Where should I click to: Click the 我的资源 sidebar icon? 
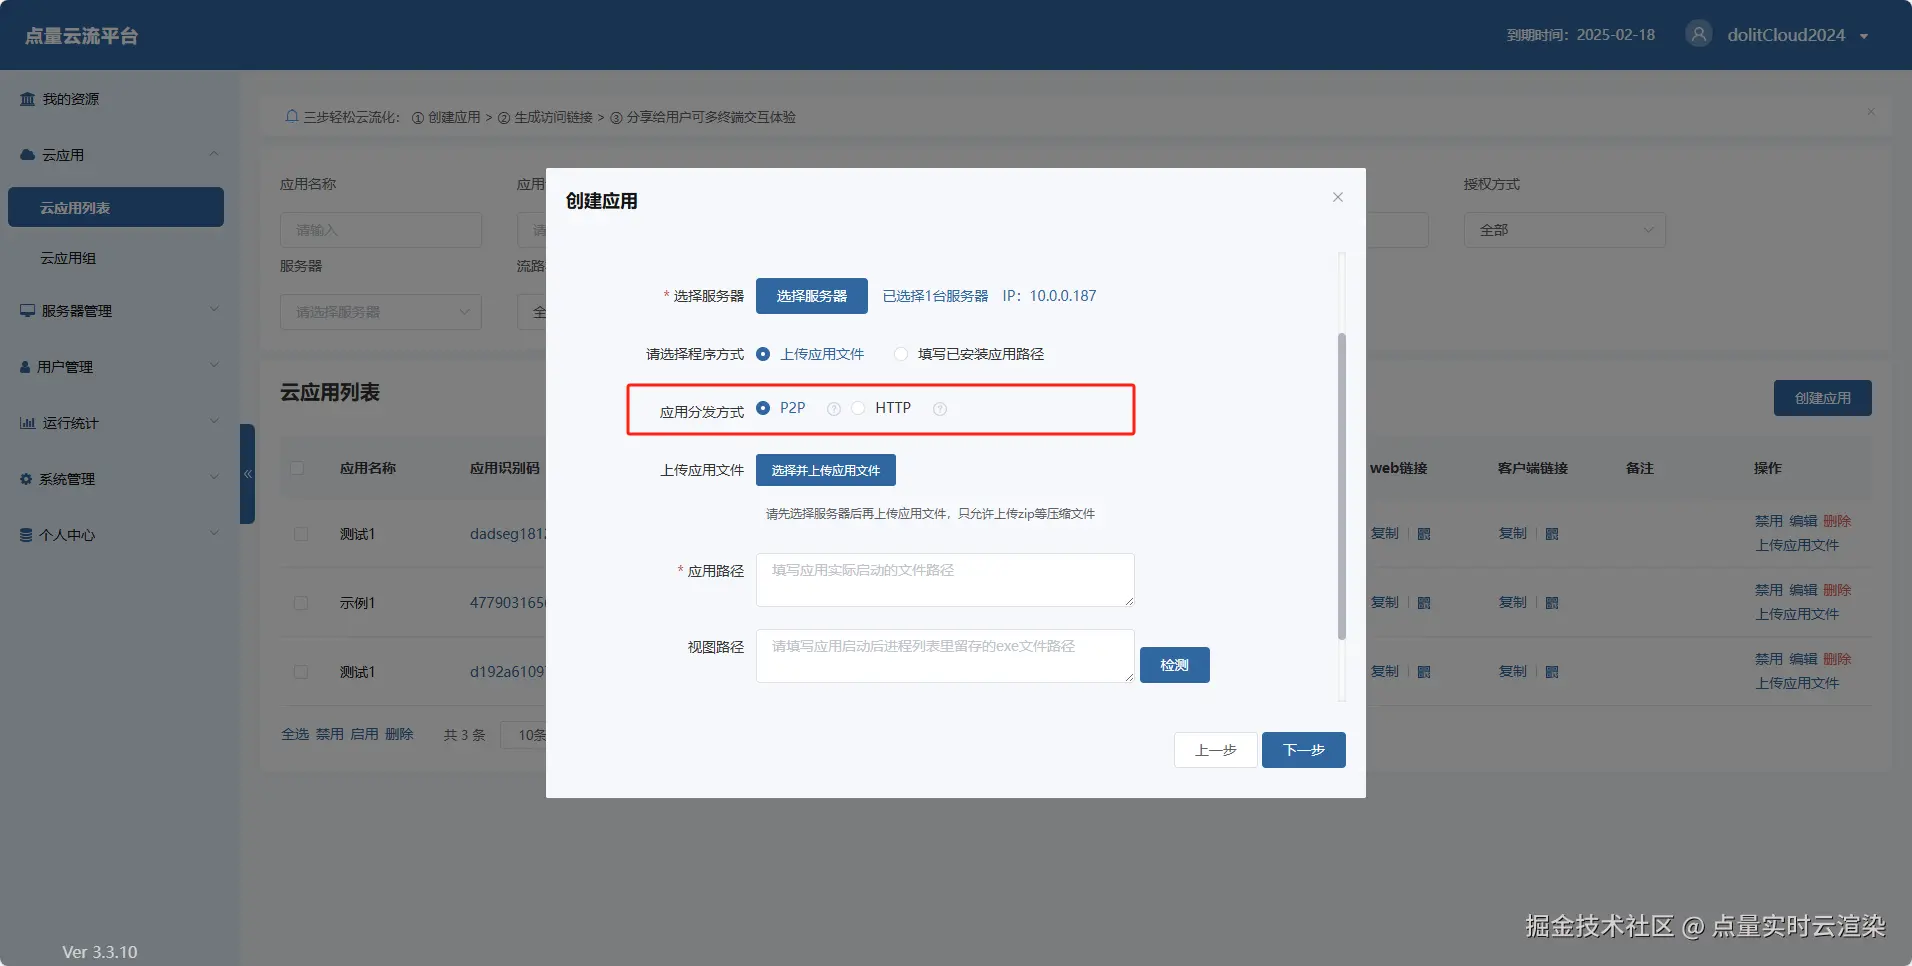coord(28,99)
